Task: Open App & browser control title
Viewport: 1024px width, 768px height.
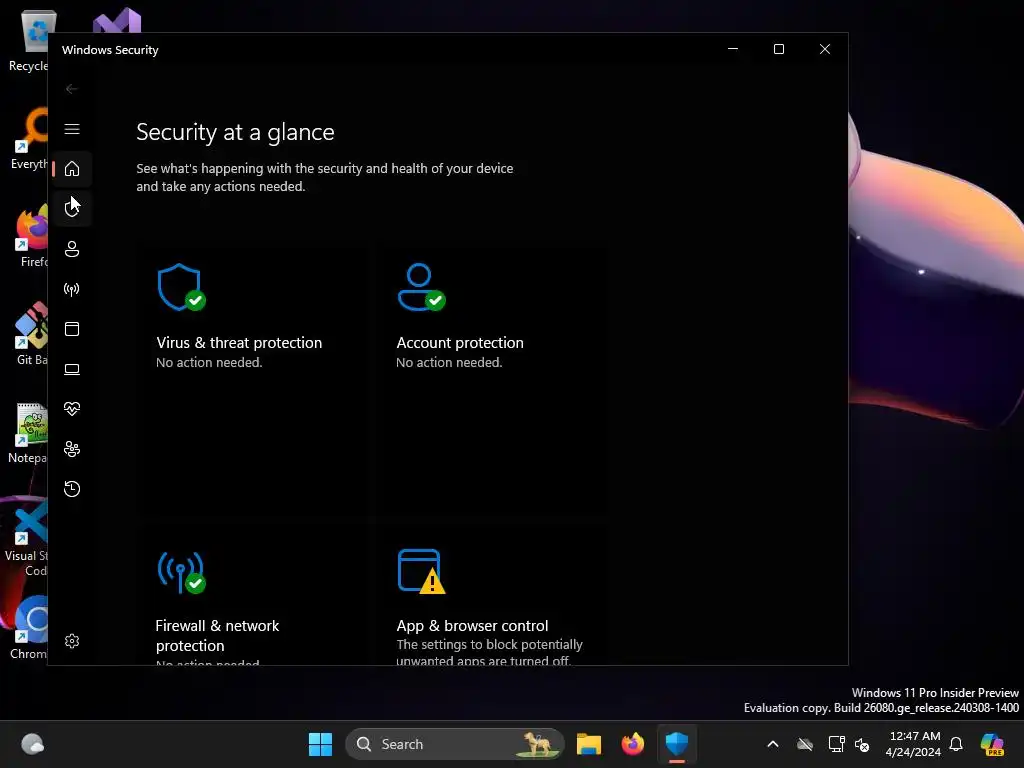Action: pos(472,626)
